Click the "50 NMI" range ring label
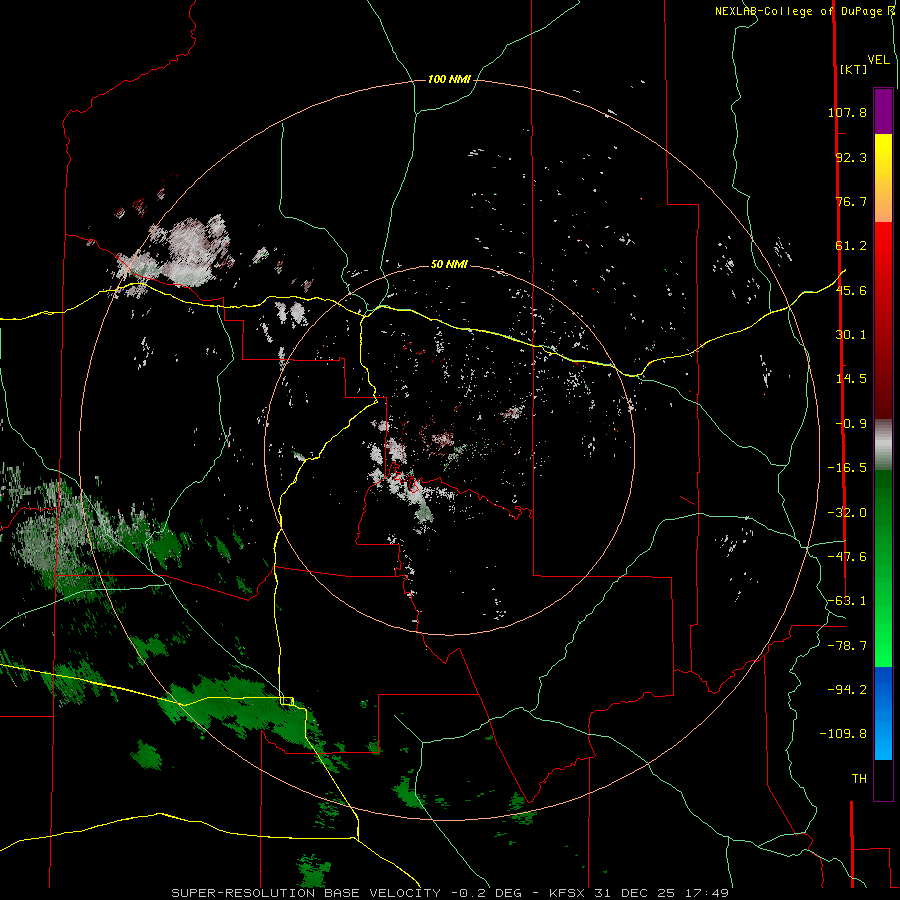Screen dimensions: 900x900 pyautogui.click(x=449, y=264)
